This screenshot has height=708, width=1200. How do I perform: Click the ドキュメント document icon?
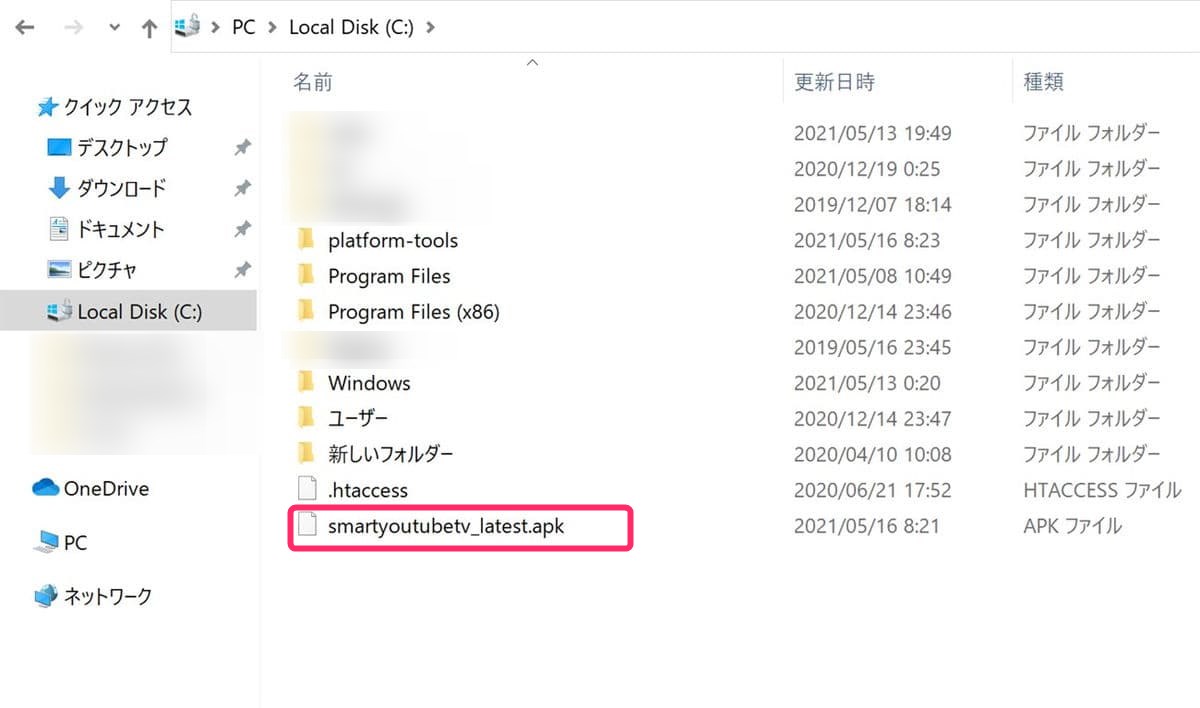pyautogui.click(x=59, y=228)
